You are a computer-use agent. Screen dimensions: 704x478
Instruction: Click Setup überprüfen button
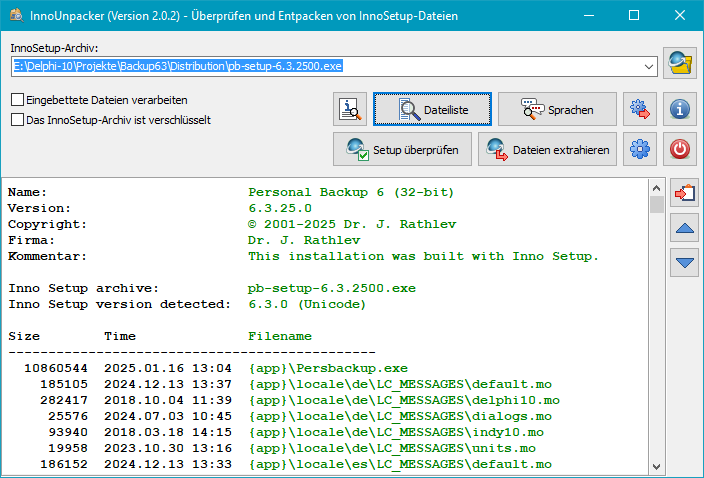coord(402,149)
